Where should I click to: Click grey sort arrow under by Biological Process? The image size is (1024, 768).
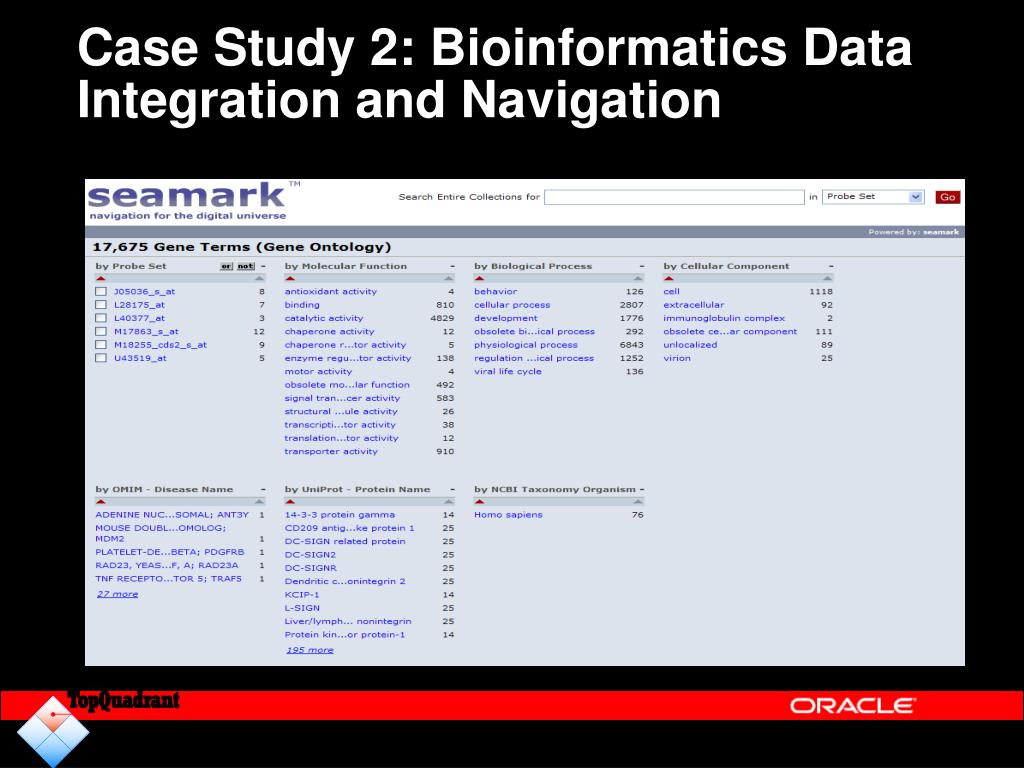coord(638,279)
